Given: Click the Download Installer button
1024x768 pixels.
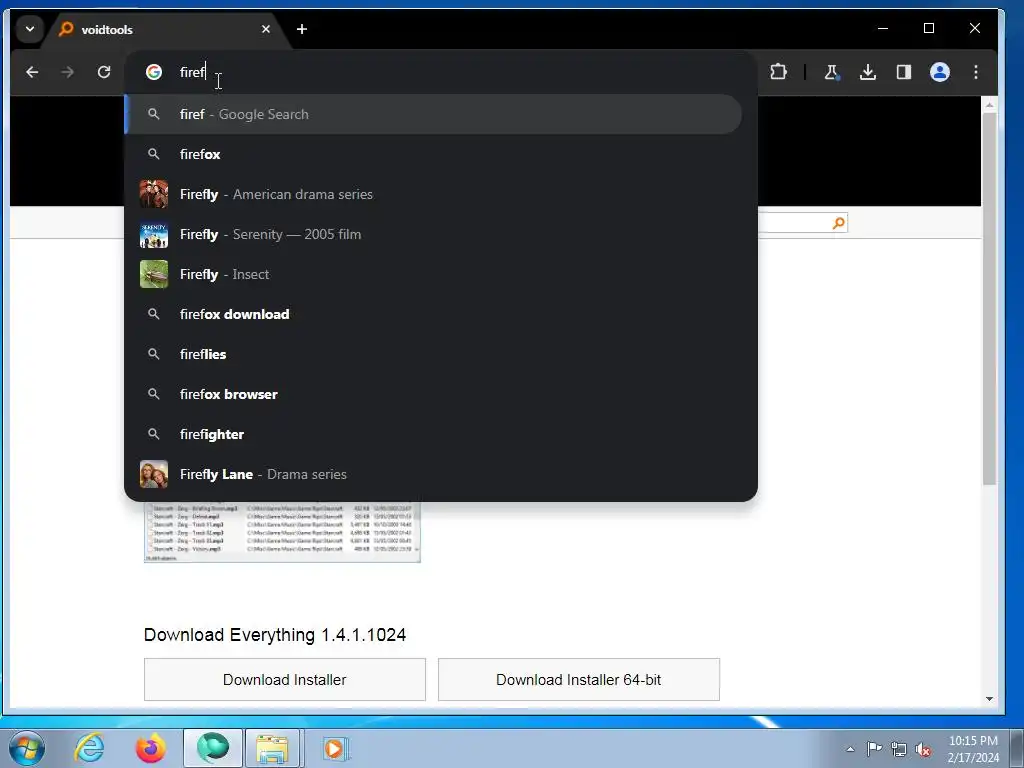Looking at the screenshot, I should coord(285,679).
